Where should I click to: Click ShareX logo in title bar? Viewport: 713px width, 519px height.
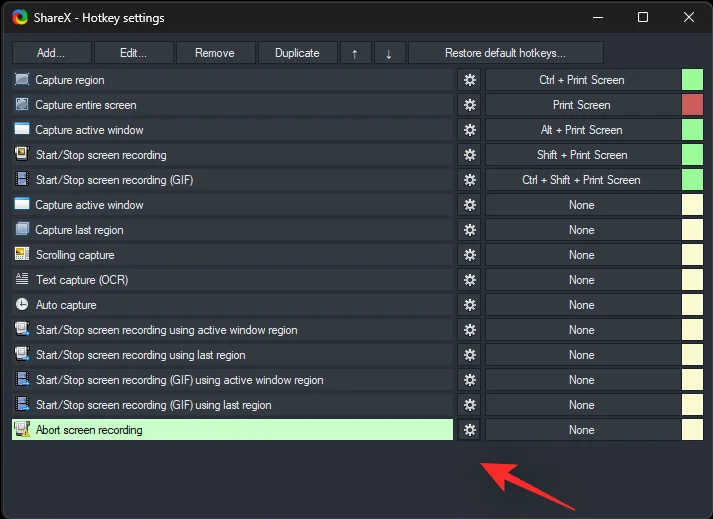(x=20, y=18)
